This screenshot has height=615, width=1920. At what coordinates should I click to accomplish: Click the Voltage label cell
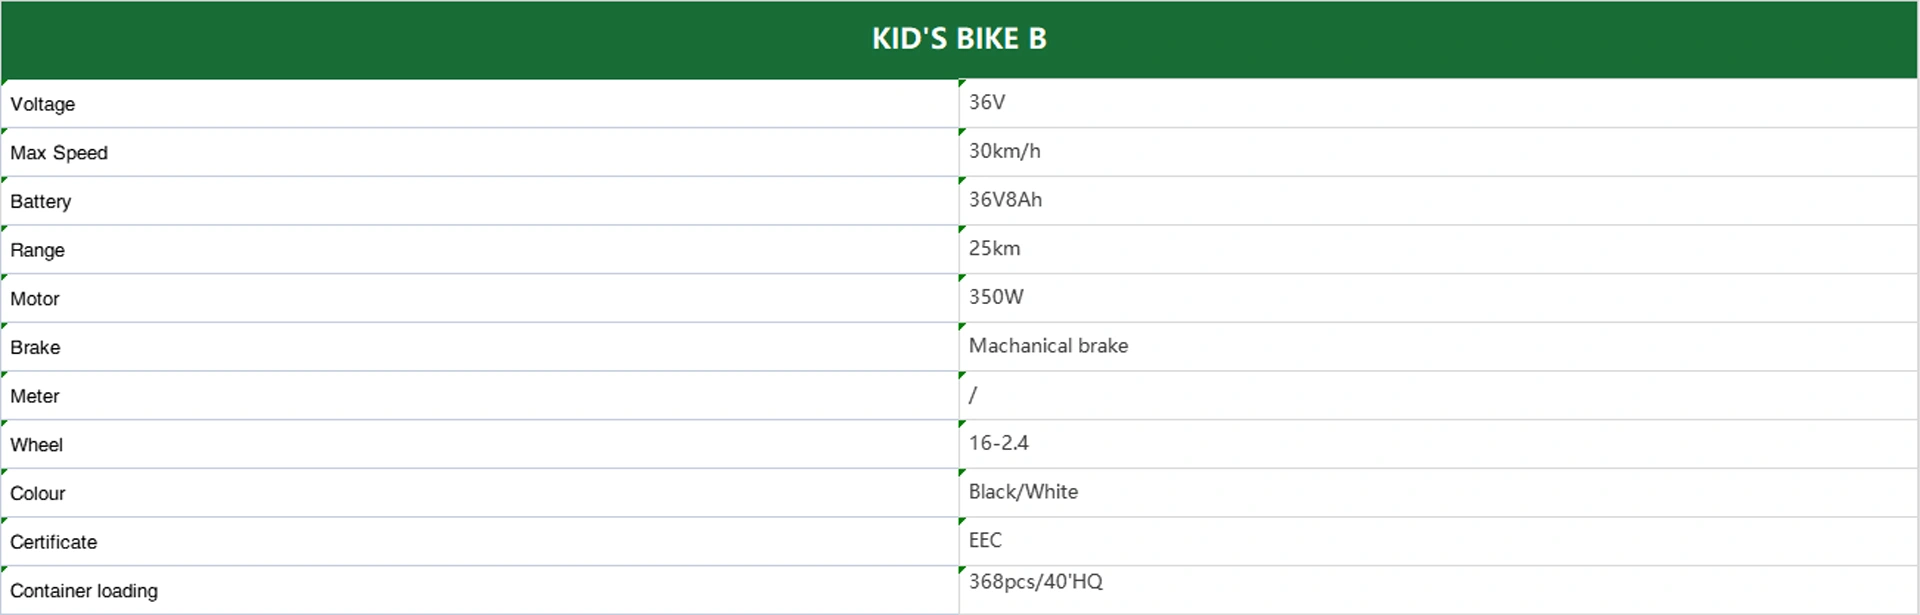480,104
